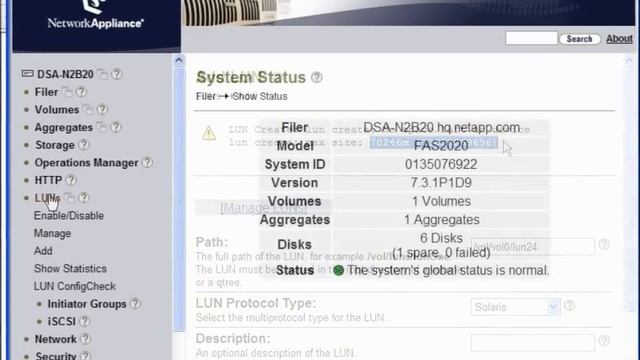Click the sidebar scroll up arrow
This screenshot has width=640, height=360.
(179, 60)
